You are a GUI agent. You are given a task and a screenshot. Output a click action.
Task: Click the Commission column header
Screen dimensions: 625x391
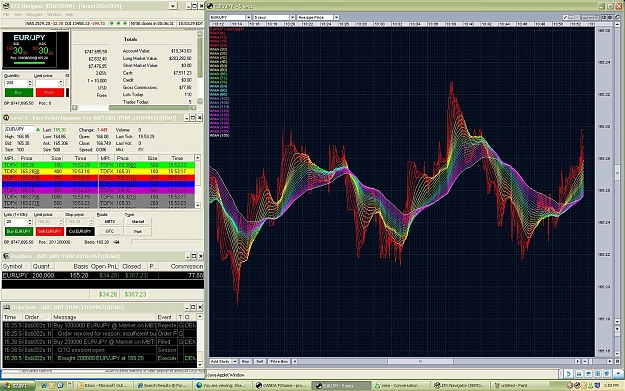click(x=182, y=266)
